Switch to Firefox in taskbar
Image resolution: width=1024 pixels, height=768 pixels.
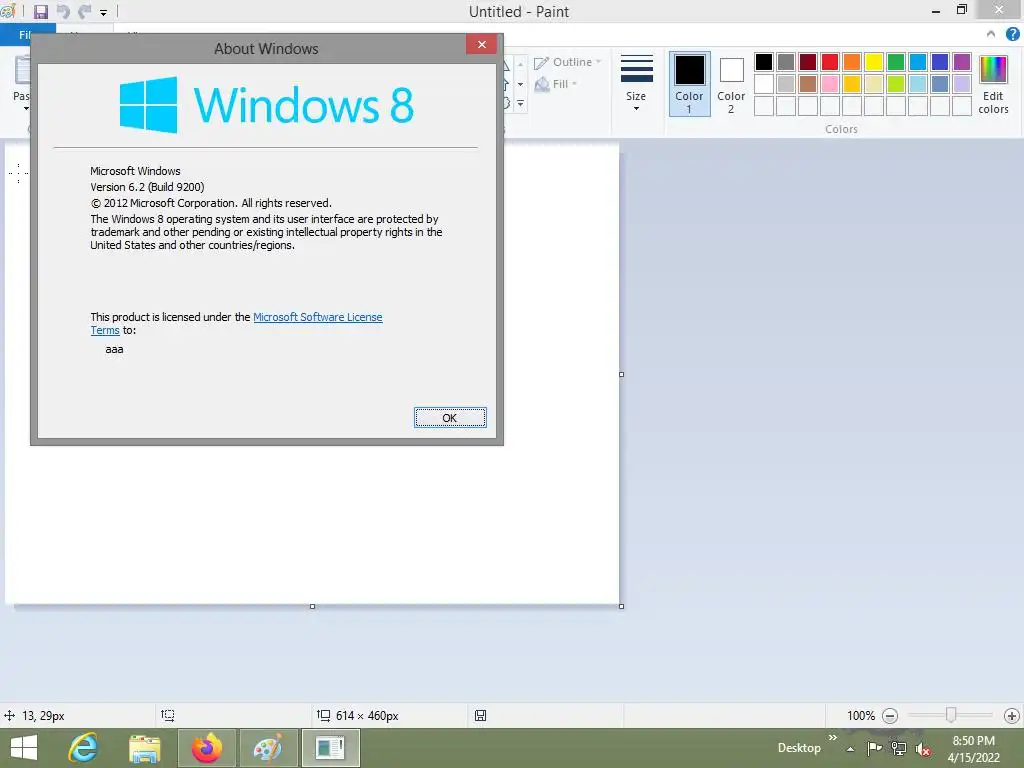point(206,748)
